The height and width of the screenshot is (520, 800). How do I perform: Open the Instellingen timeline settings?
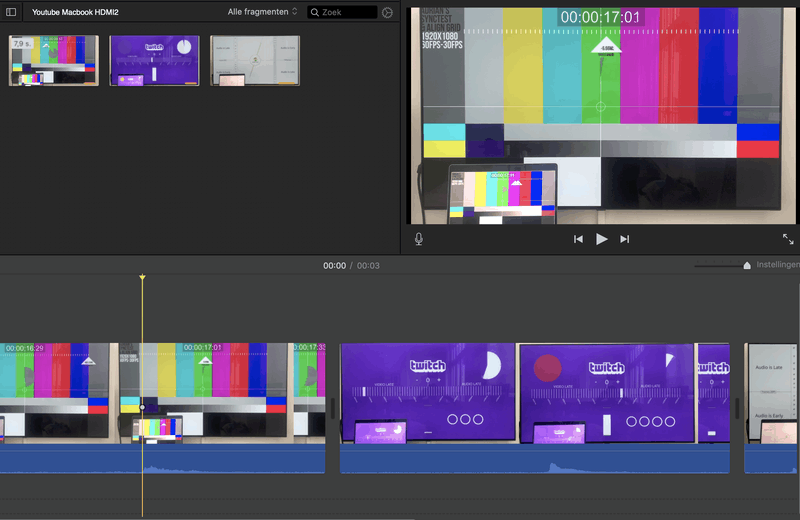778,264
